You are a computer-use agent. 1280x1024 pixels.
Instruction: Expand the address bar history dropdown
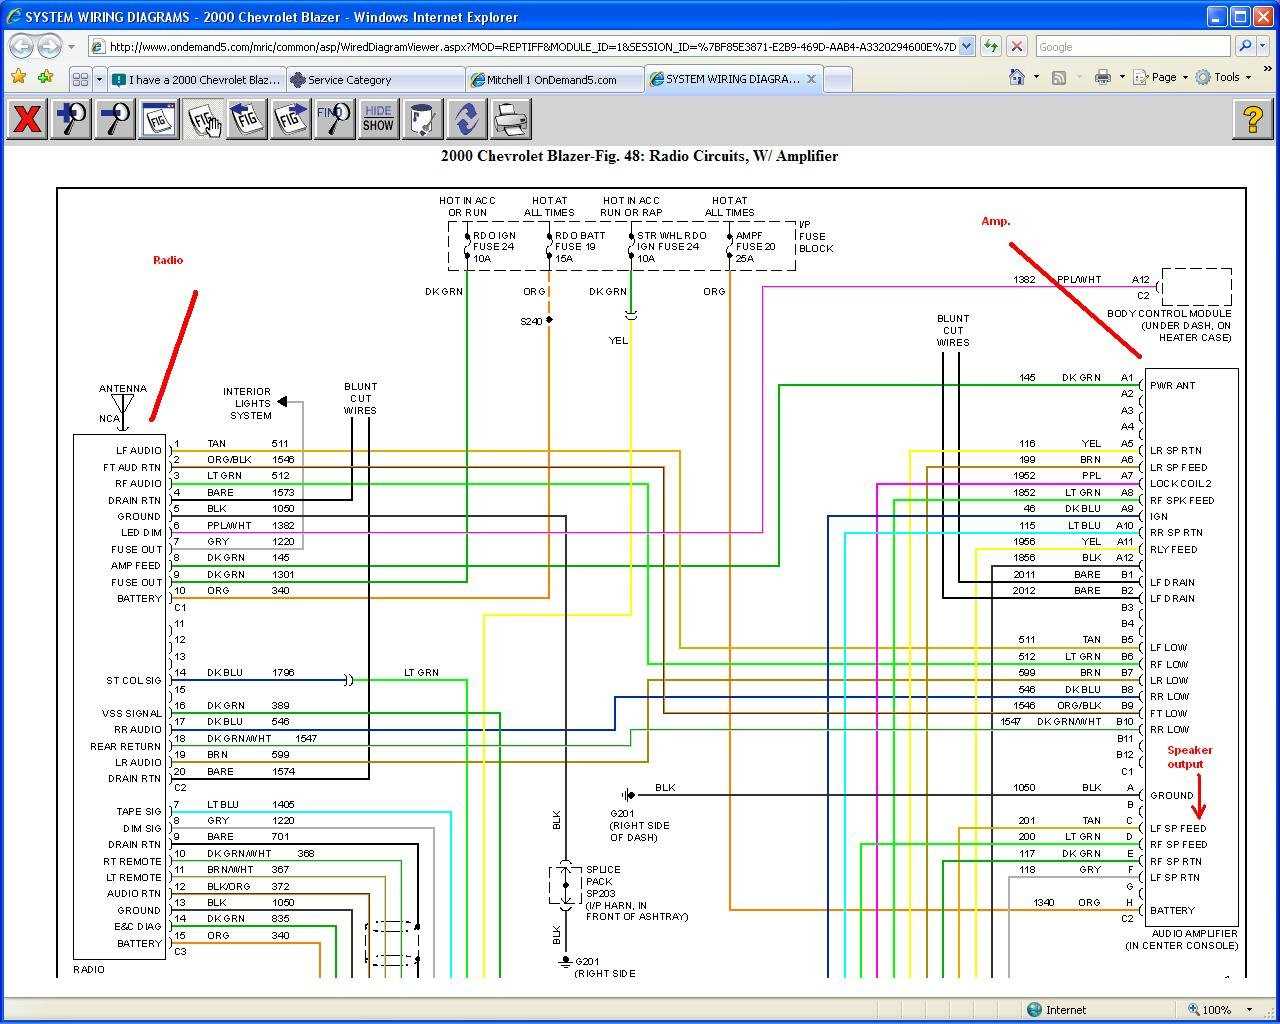click(966, 46)
